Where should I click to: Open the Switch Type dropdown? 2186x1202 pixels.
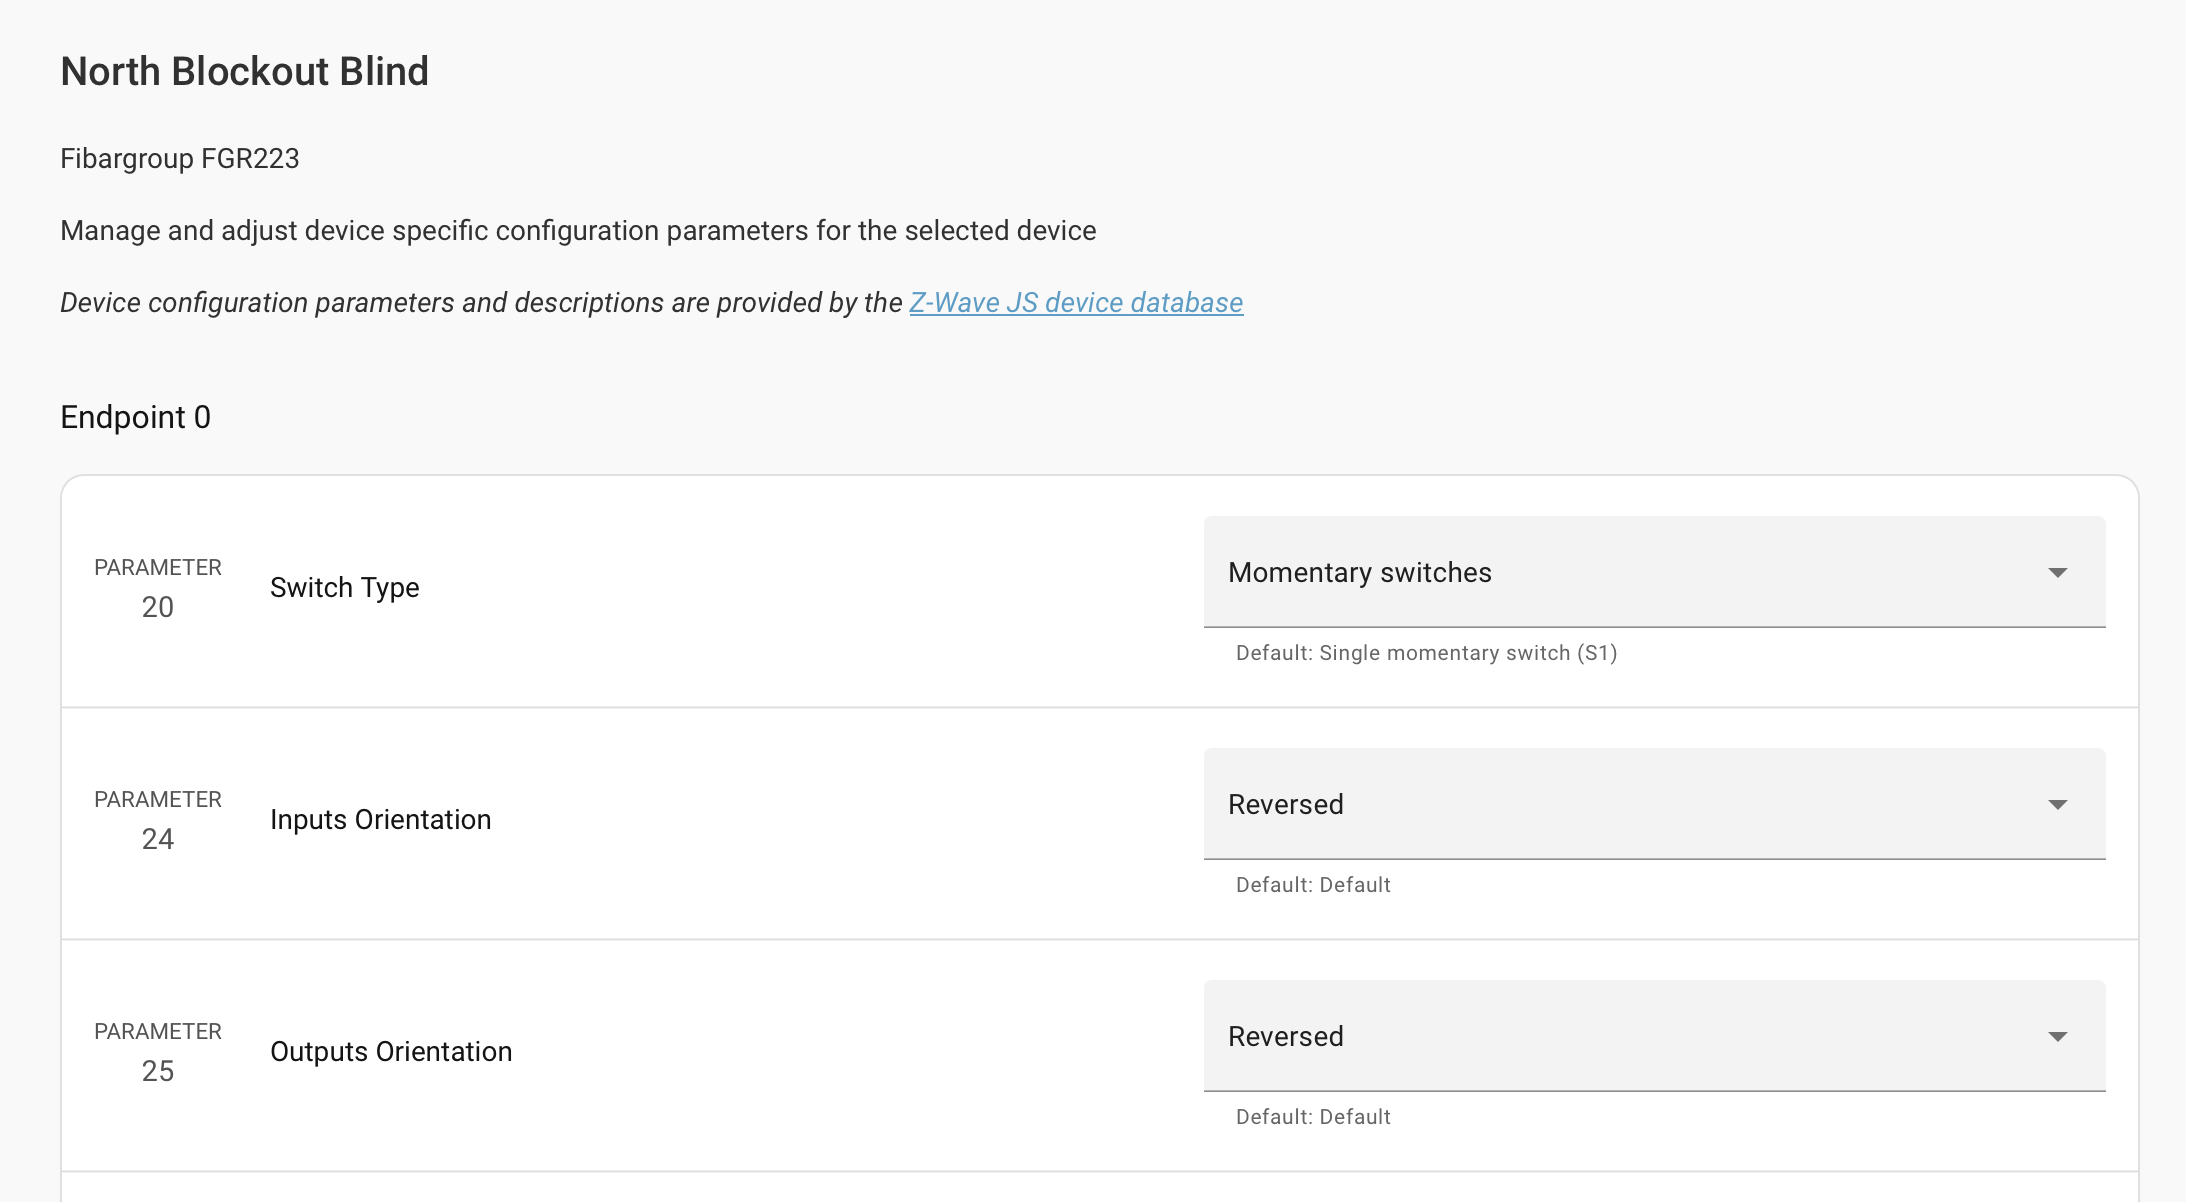click(1654, 572)
